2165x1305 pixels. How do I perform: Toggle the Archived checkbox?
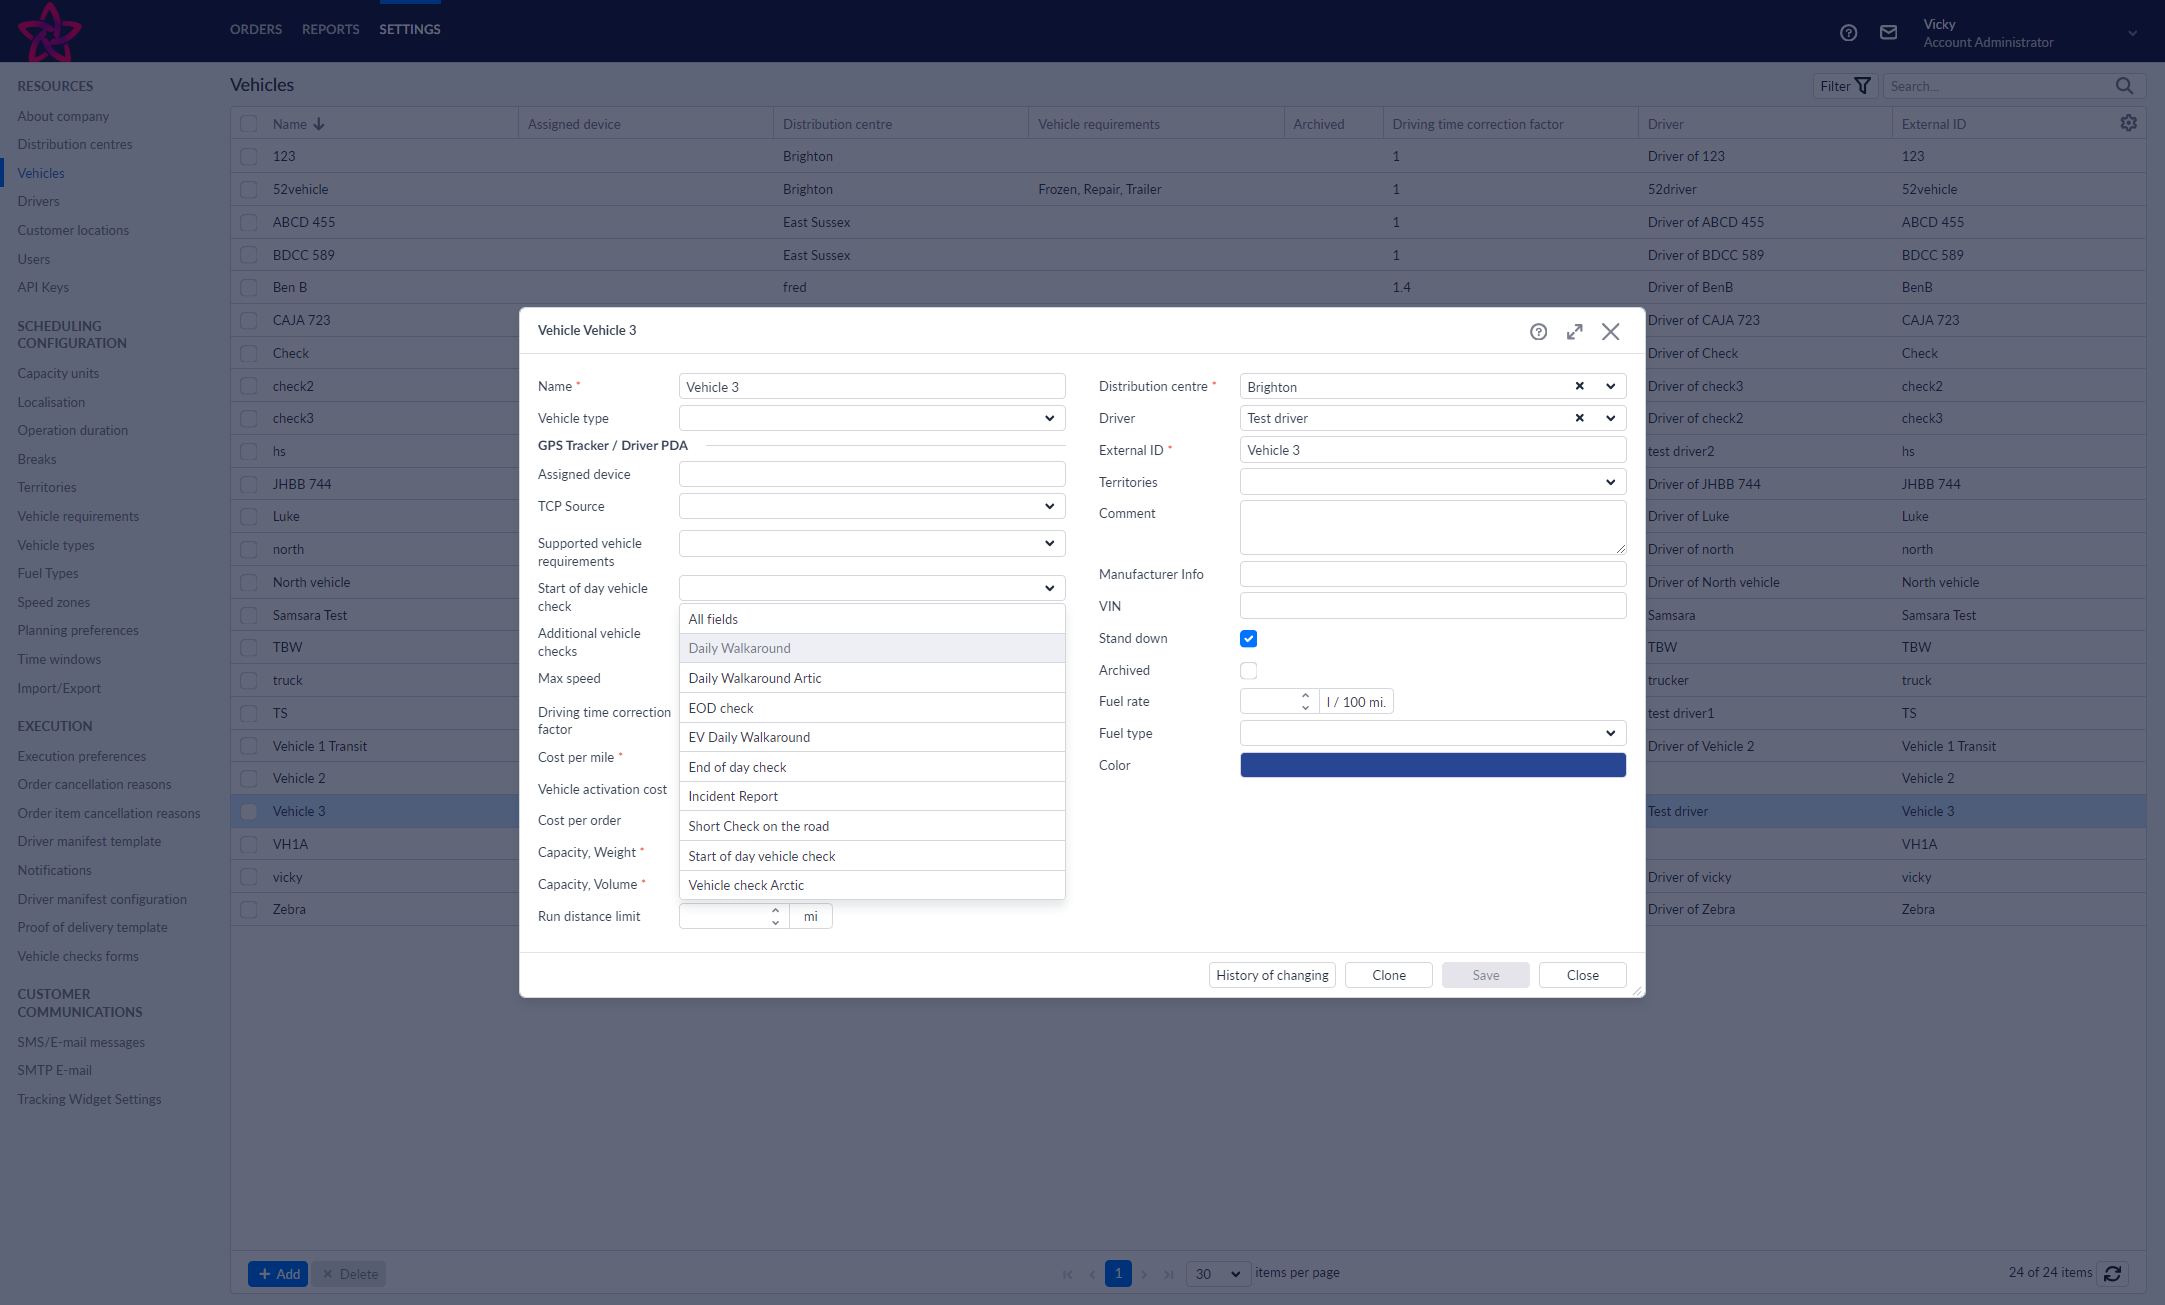tap(1248, 671)
